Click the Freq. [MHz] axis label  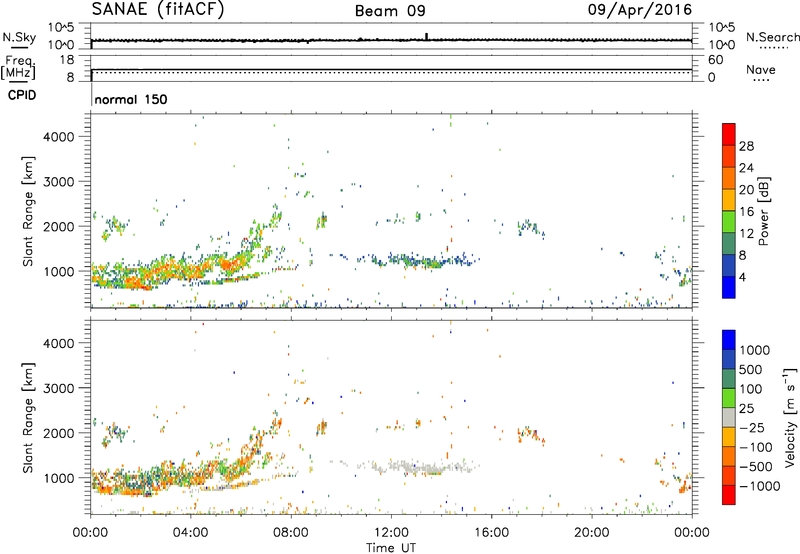click(x=18, y=68)
